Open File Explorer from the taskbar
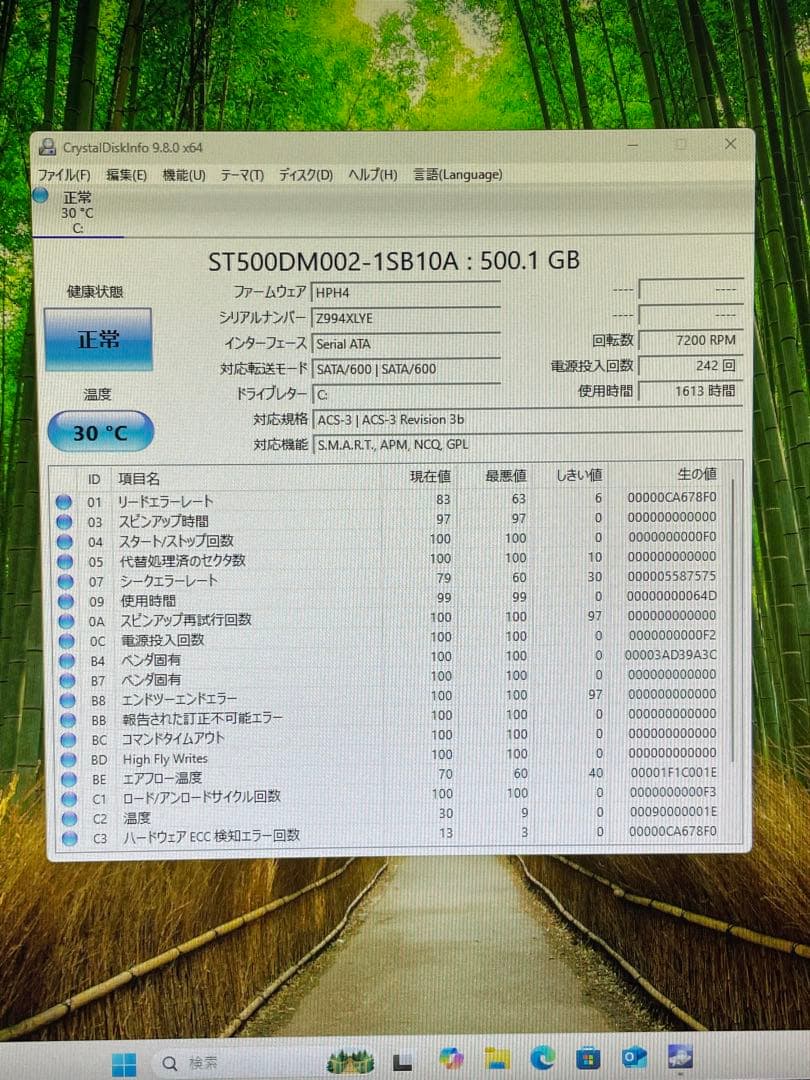The width and height of the screenshot is (810, 1080). pos(497,1059)
